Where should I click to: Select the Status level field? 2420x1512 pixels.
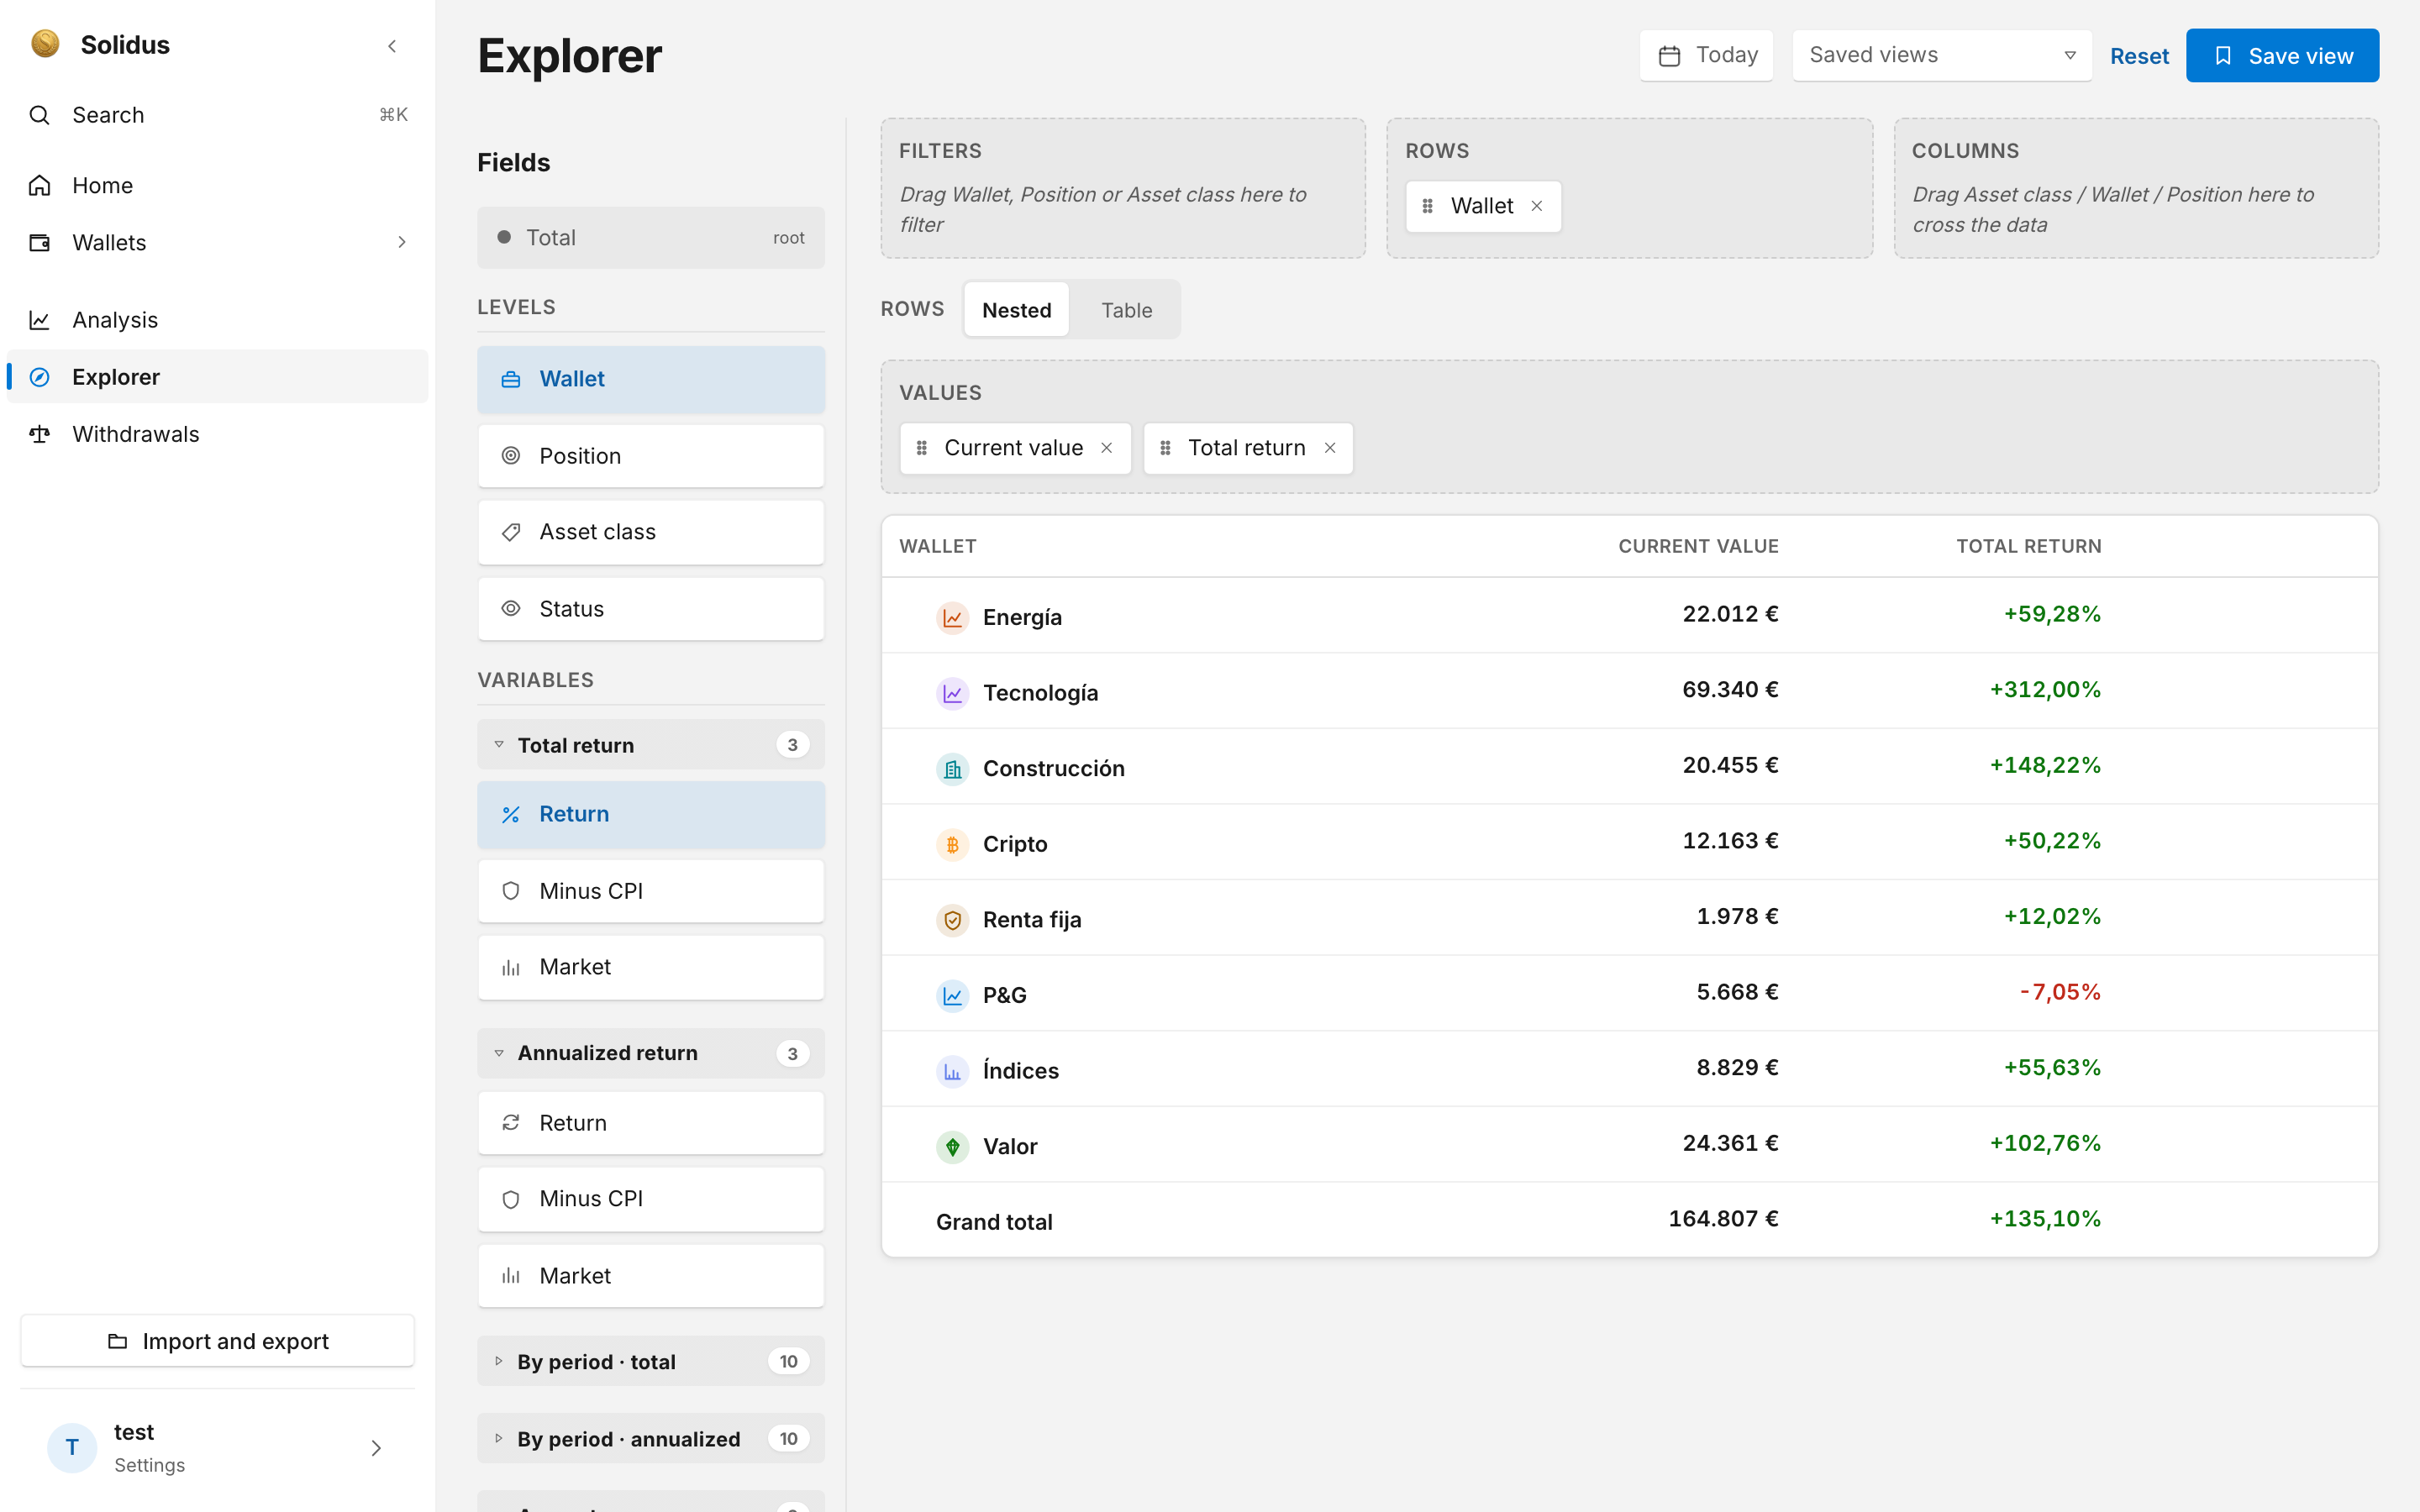point(651,609)
